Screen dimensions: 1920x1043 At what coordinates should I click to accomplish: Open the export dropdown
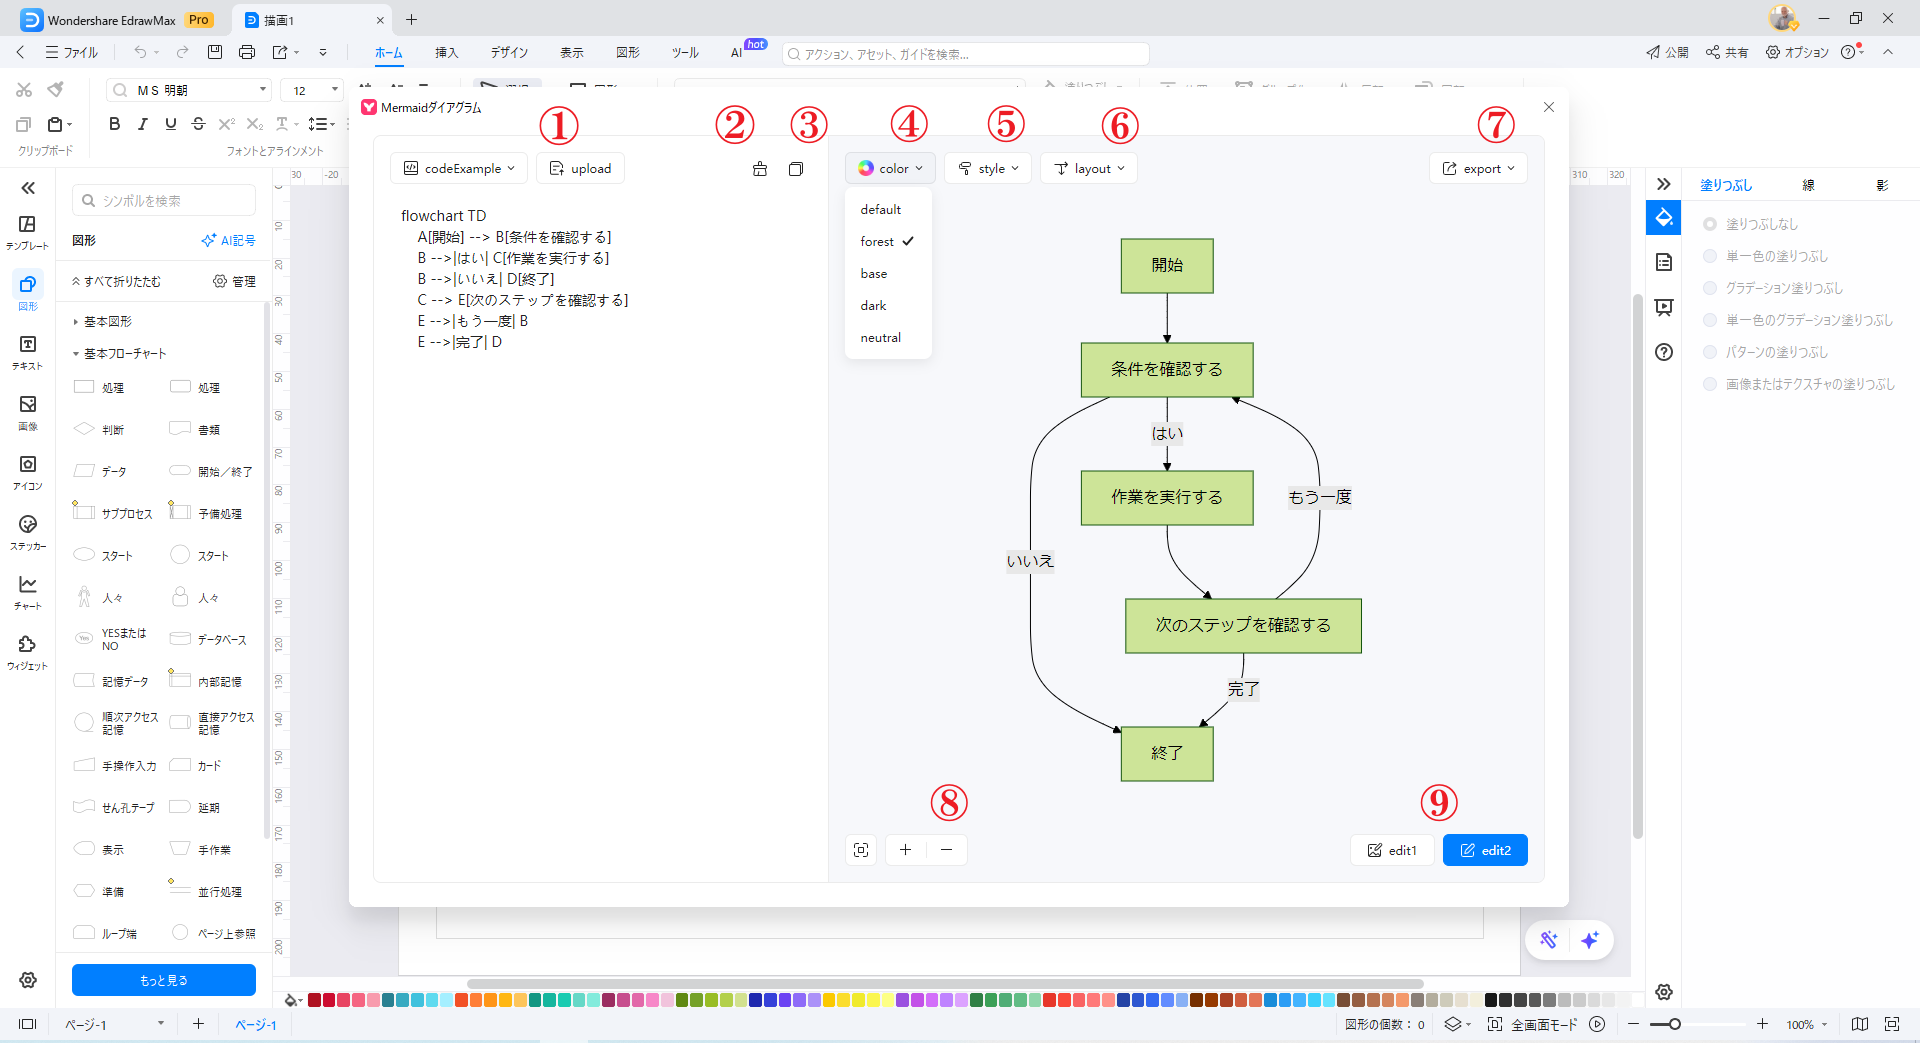(x=1478, y=169)
